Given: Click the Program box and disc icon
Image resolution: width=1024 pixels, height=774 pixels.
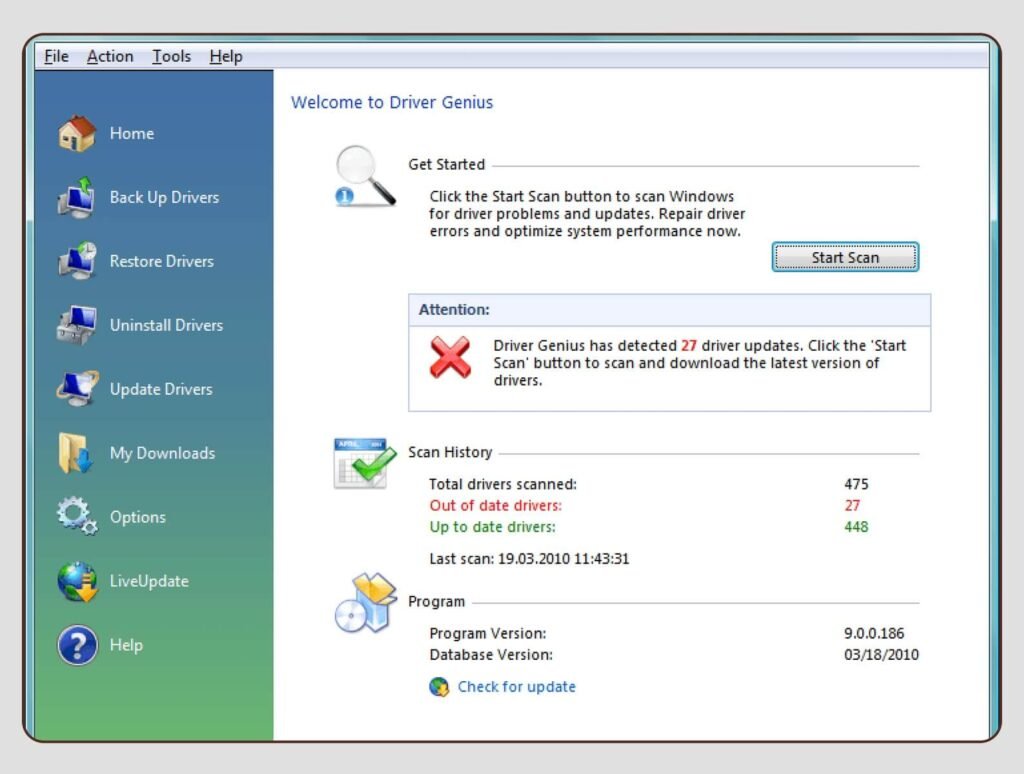Looking at the screenshot, I should [x=366, y=603].
